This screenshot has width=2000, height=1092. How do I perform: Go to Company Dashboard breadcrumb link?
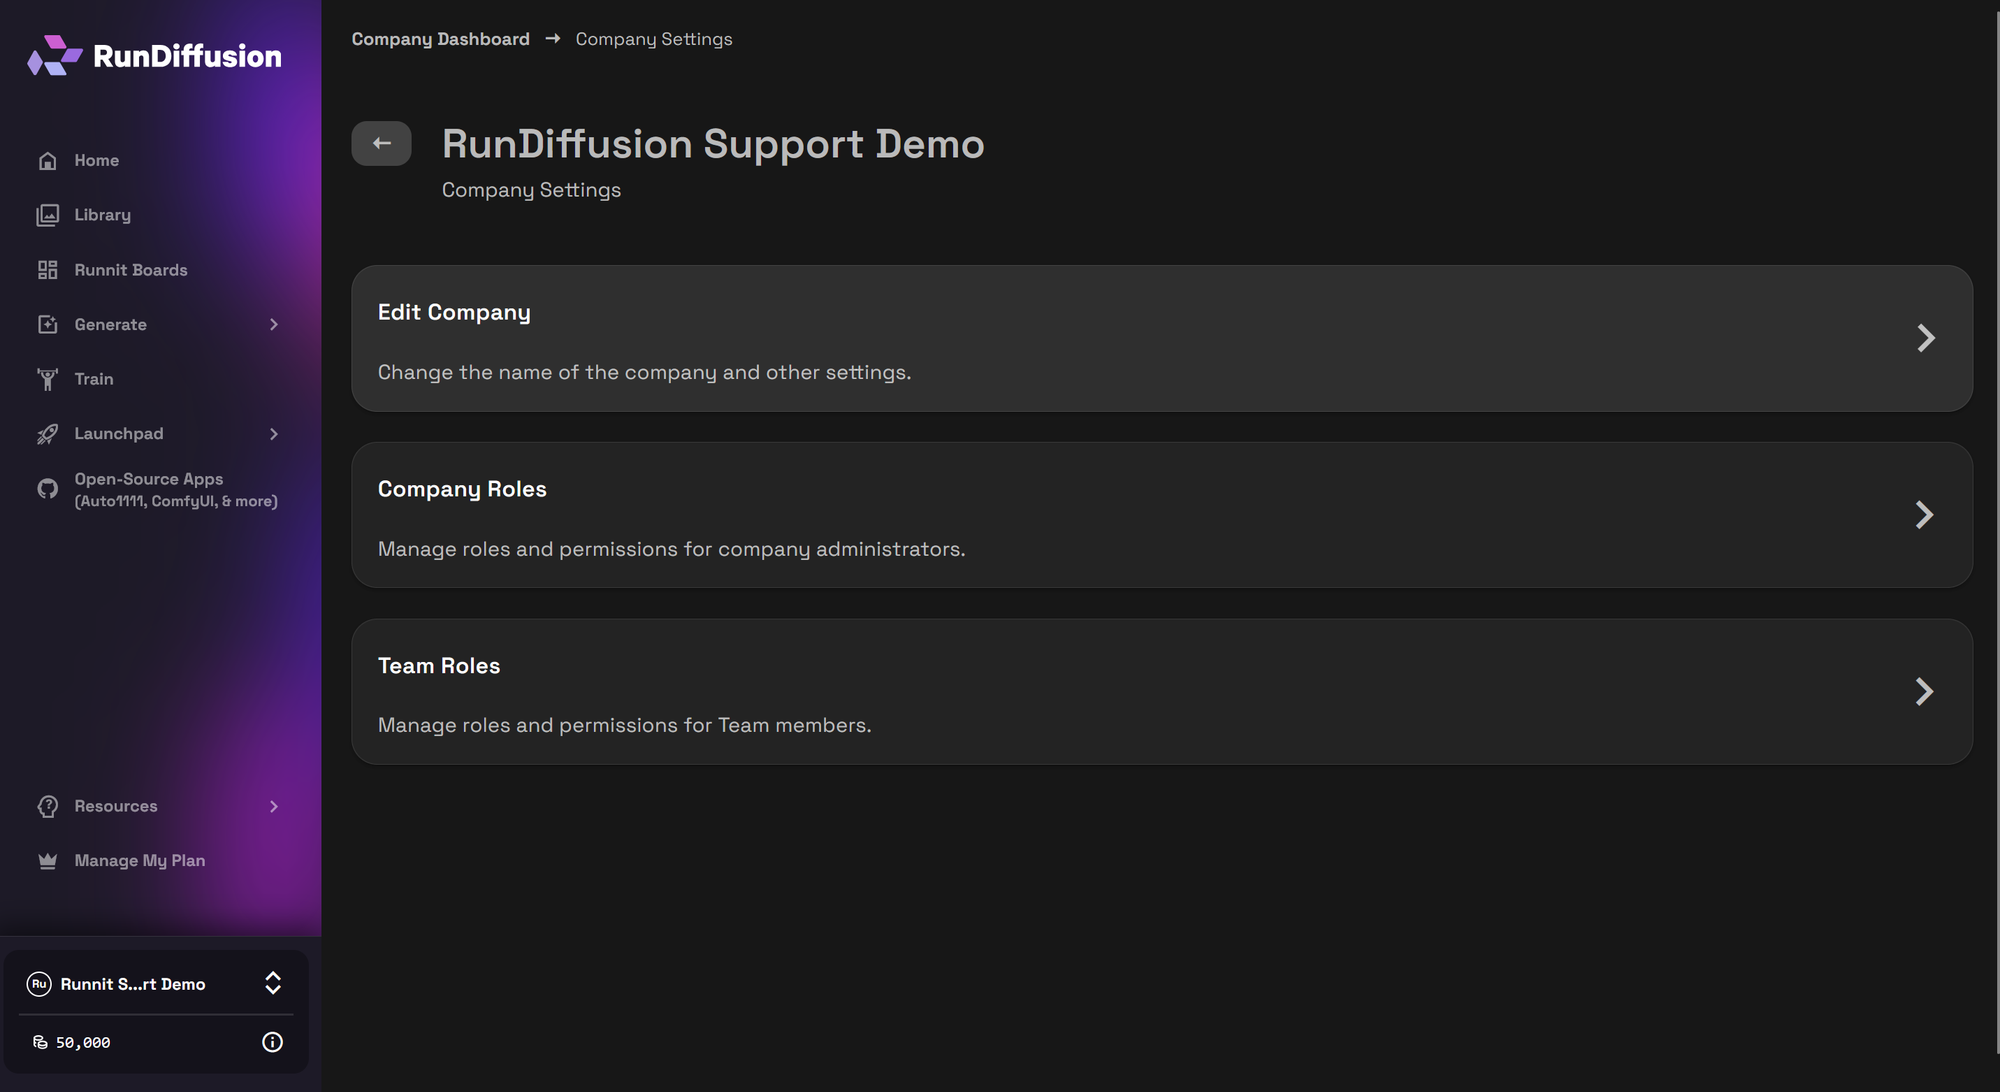tap(440, 39)
